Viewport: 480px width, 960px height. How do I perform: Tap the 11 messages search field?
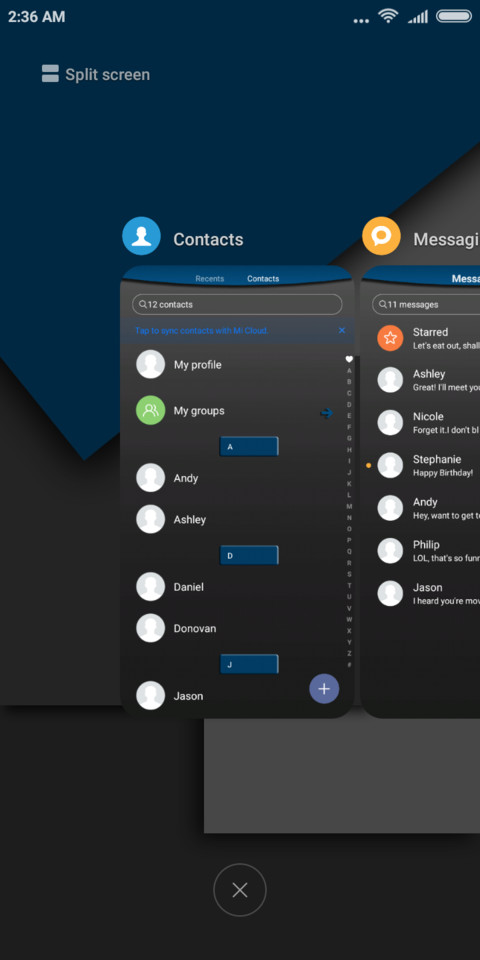pyautogui.click(x=426, y=304)
